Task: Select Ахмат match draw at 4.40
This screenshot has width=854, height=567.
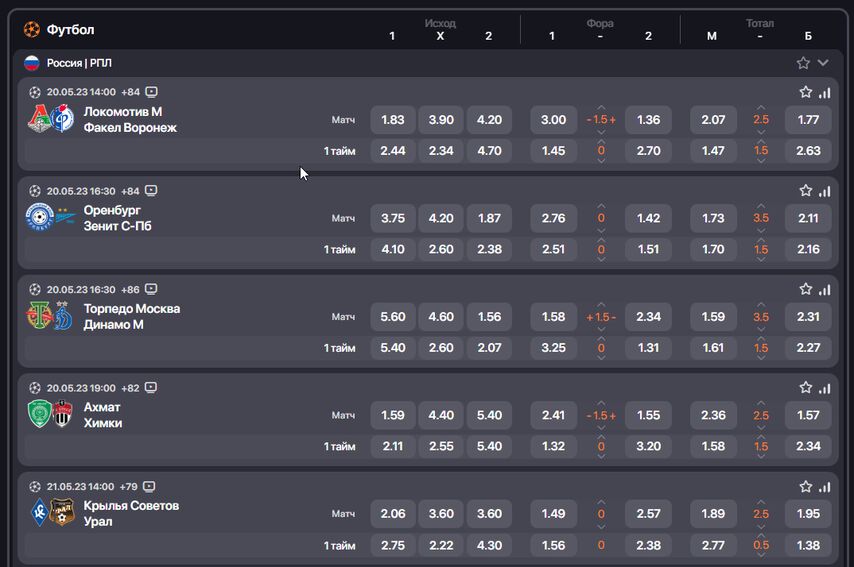Action: pos(441,415)
